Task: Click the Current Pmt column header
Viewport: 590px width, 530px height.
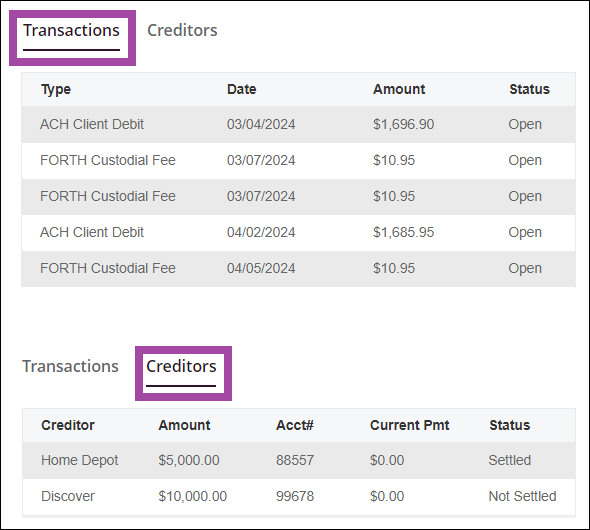Action: [x=409, y=425]
